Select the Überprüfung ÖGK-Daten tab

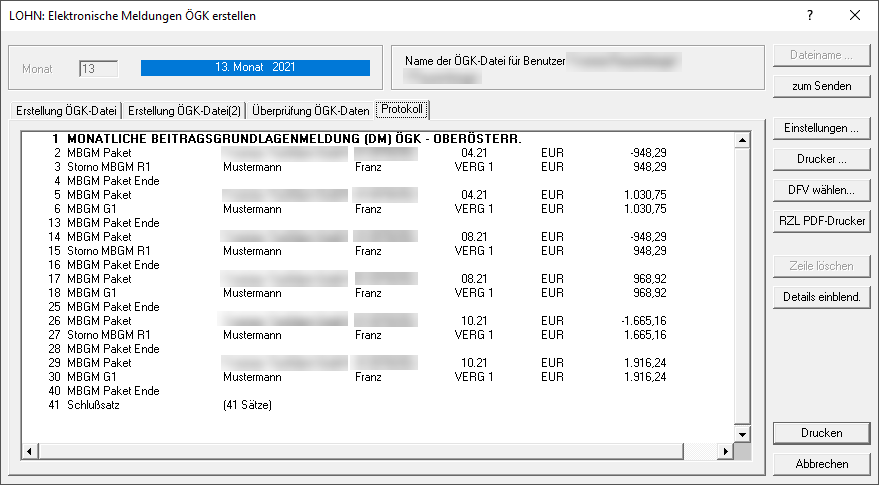[310, 109]
